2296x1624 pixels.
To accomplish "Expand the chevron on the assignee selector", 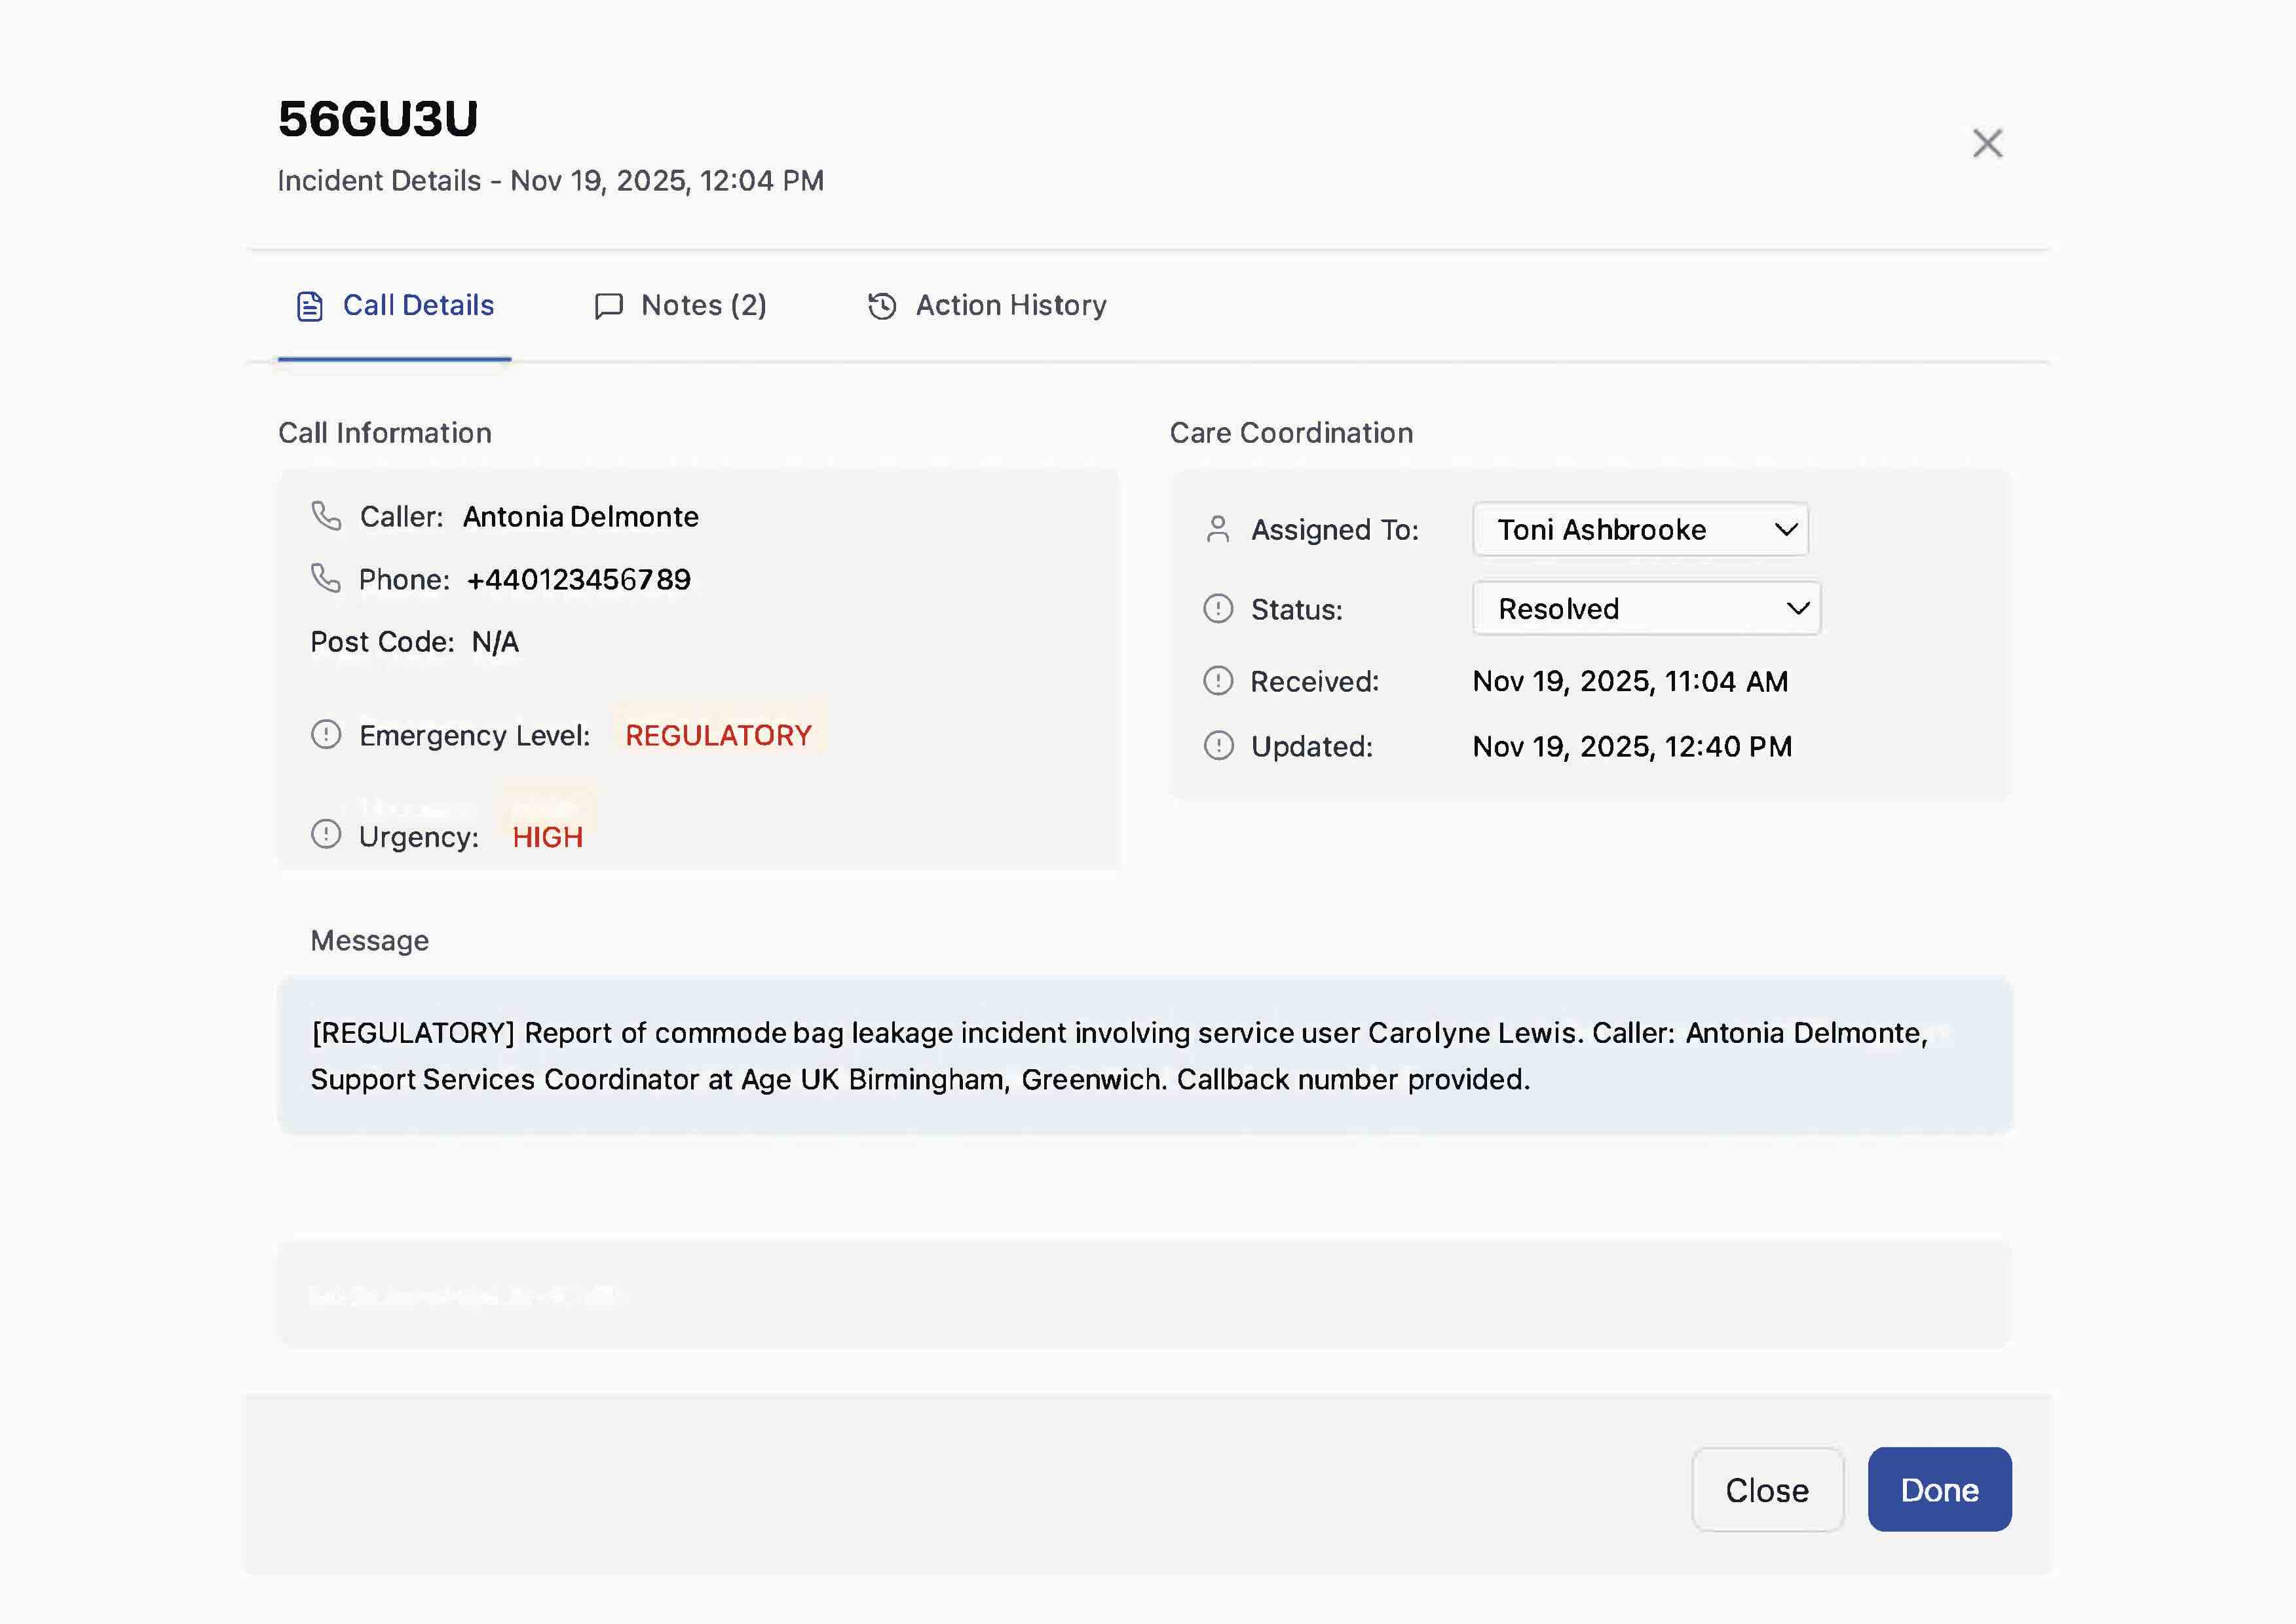I will [x=1786, y=529].
